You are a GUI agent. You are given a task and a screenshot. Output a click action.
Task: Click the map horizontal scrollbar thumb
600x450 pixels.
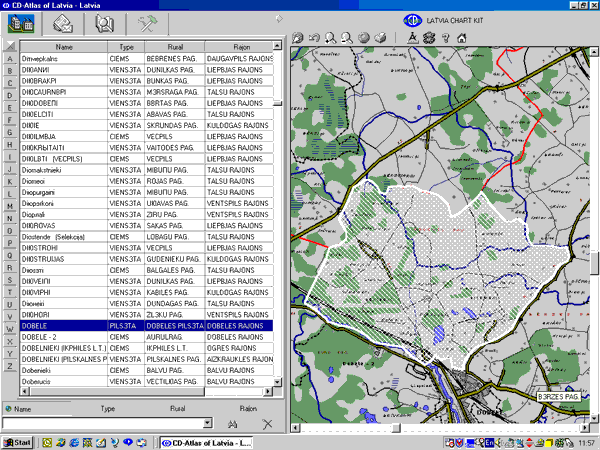(x=396, y=428)
